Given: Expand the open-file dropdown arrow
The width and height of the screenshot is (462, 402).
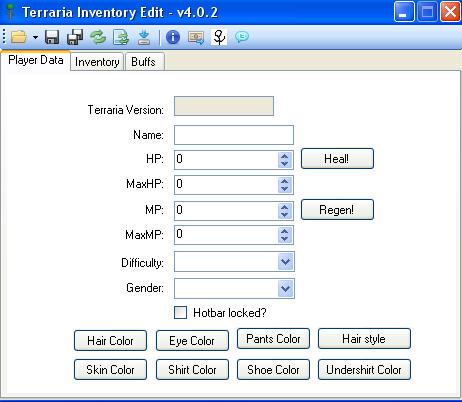Looking at the screenshot, I should coord(35,37).
